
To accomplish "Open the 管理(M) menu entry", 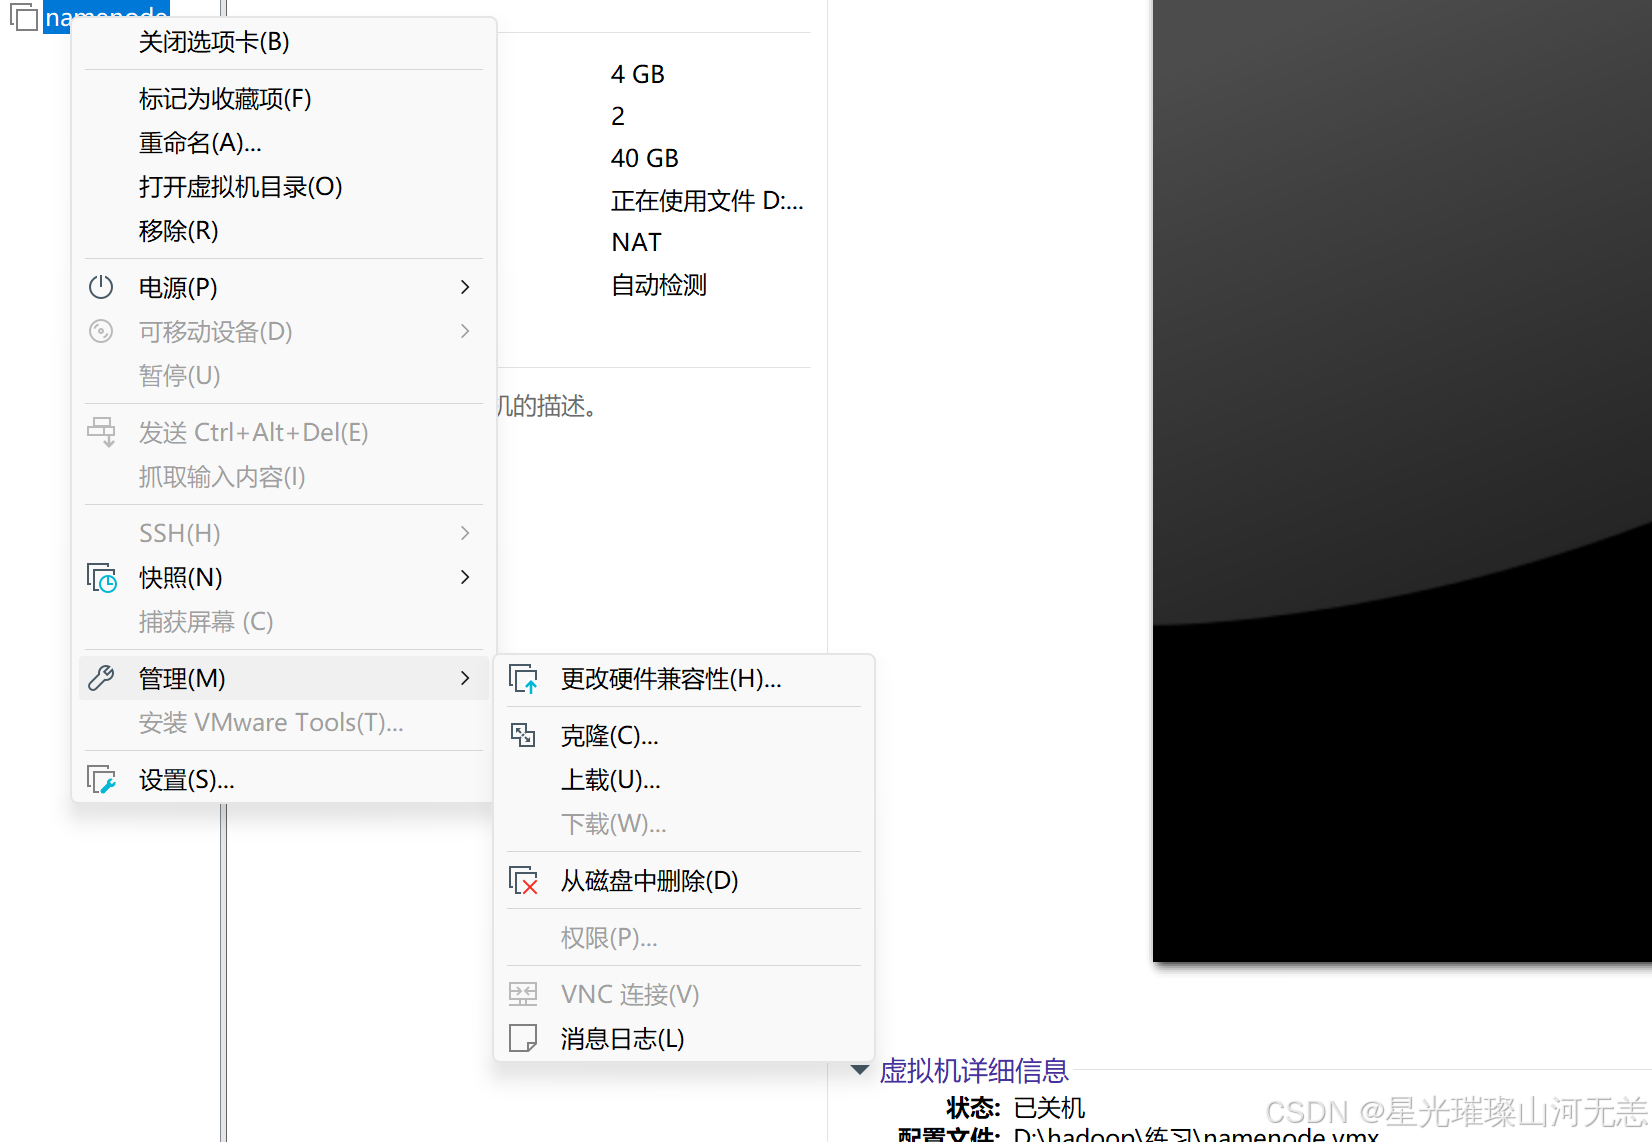I will pyautogui.click(x=284, y=678).
